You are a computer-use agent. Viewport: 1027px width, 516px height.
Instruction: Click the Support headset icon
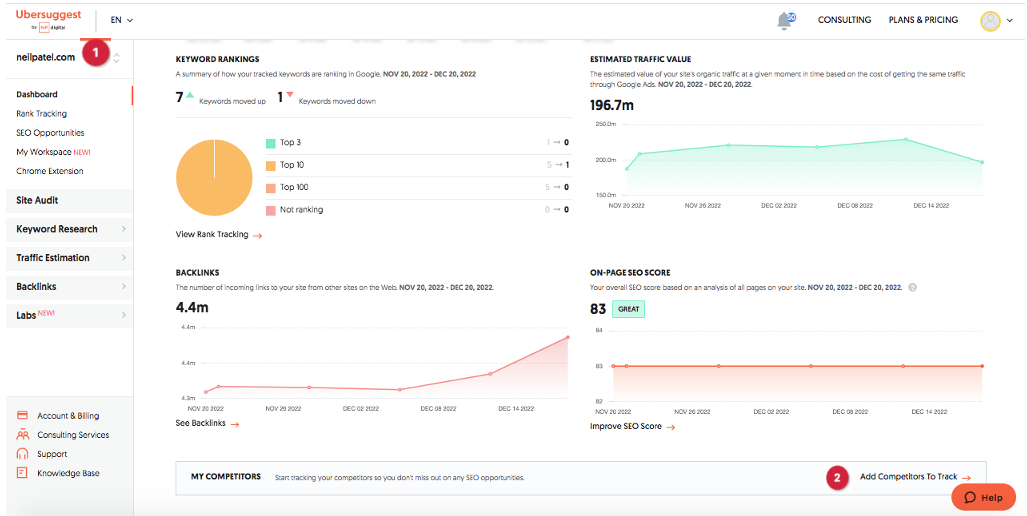22,454
